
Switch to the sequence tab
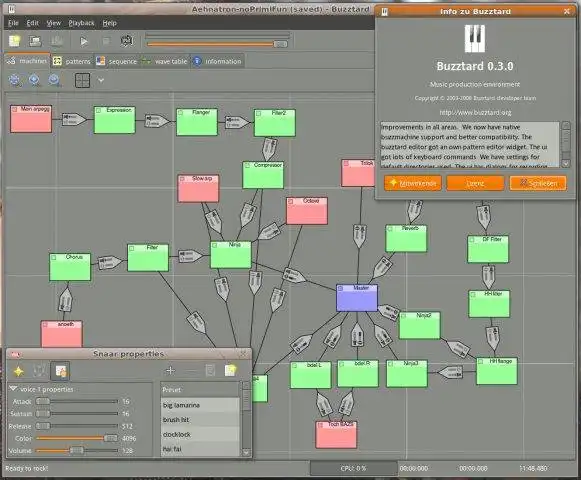coord(116,62)
